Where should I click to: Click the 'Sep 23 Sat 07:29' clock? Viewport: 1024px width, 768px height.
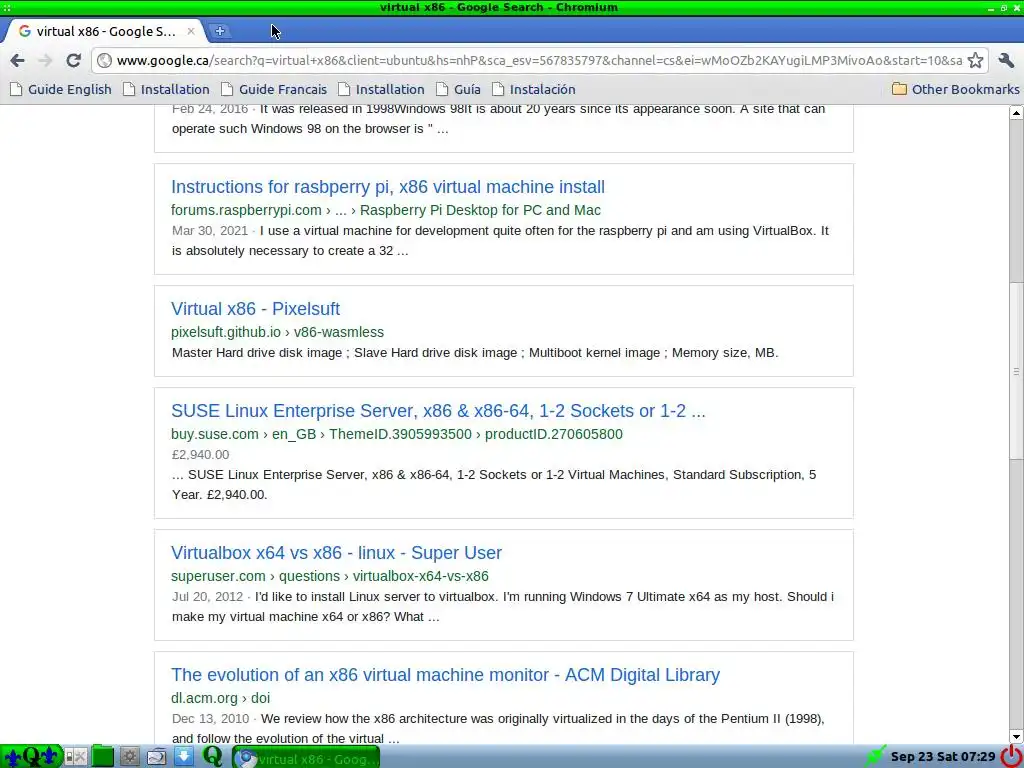coord(942,757)
